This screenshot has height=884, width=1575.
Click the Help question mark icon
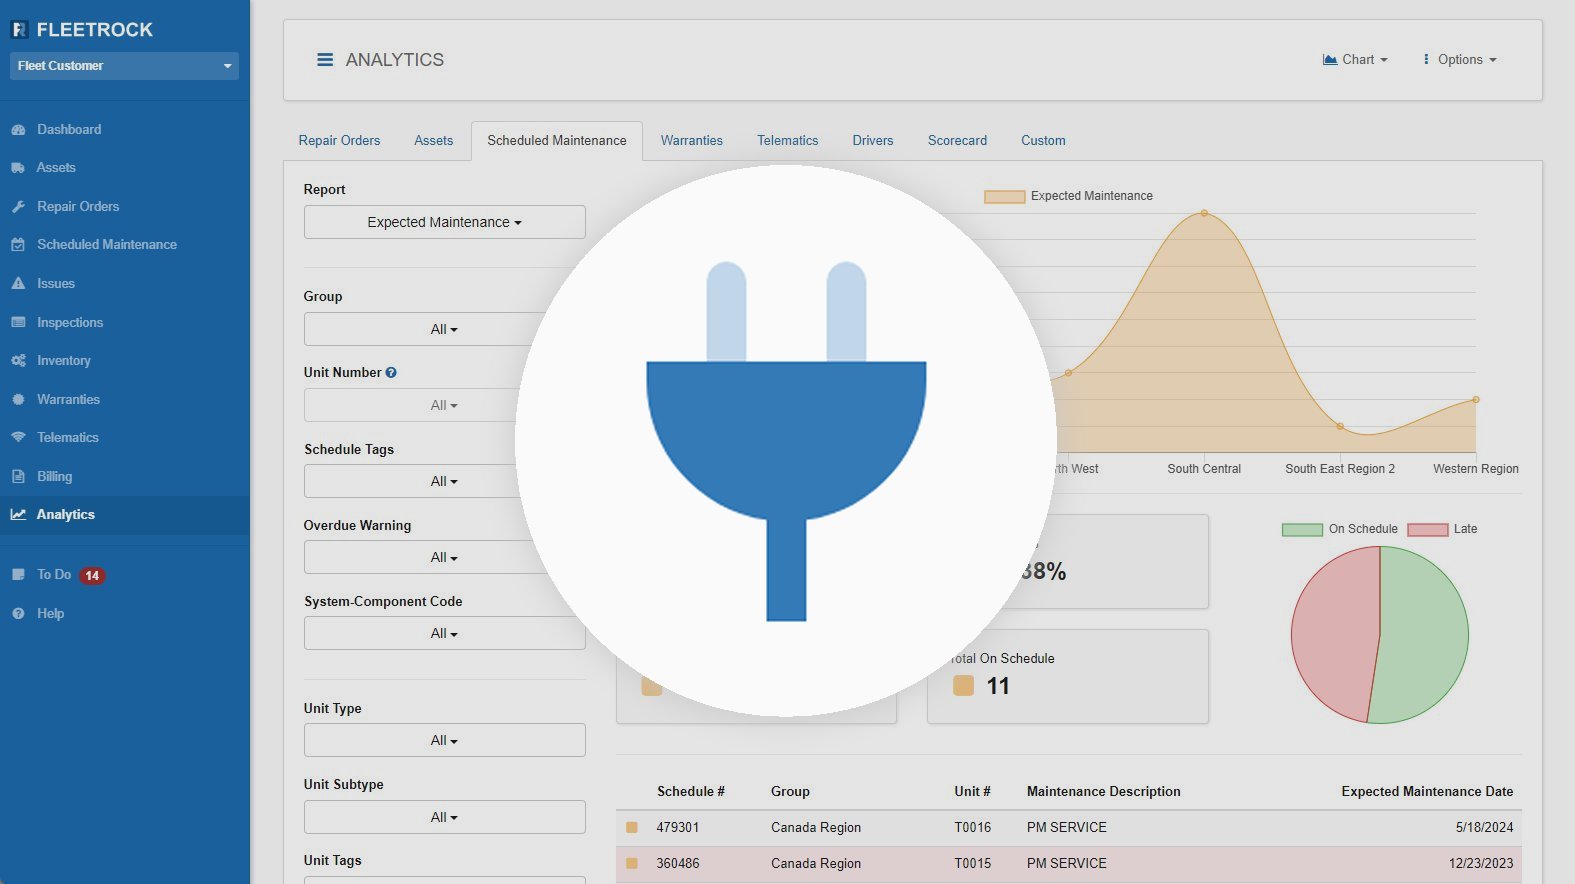[x=18, y=614]
